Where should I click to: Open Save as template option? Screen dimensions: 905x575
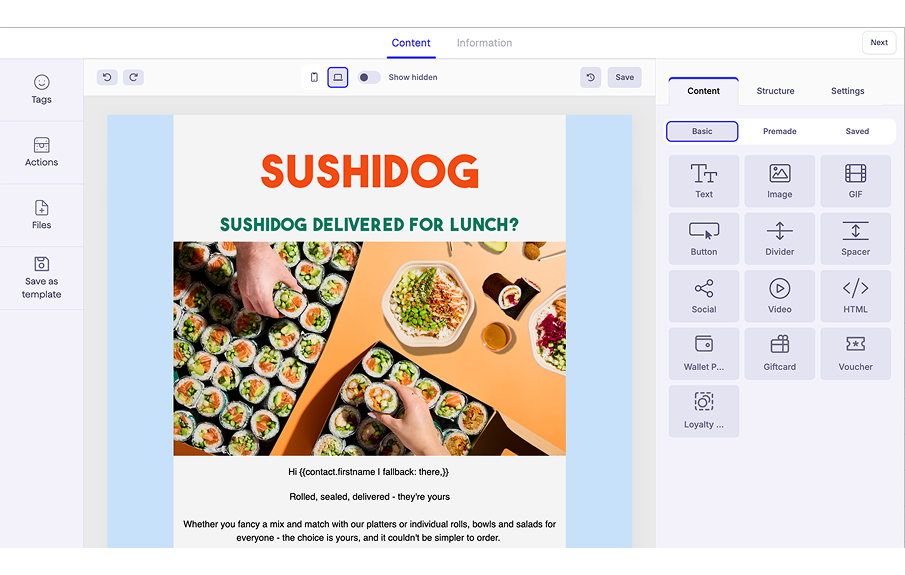(41, 277)
